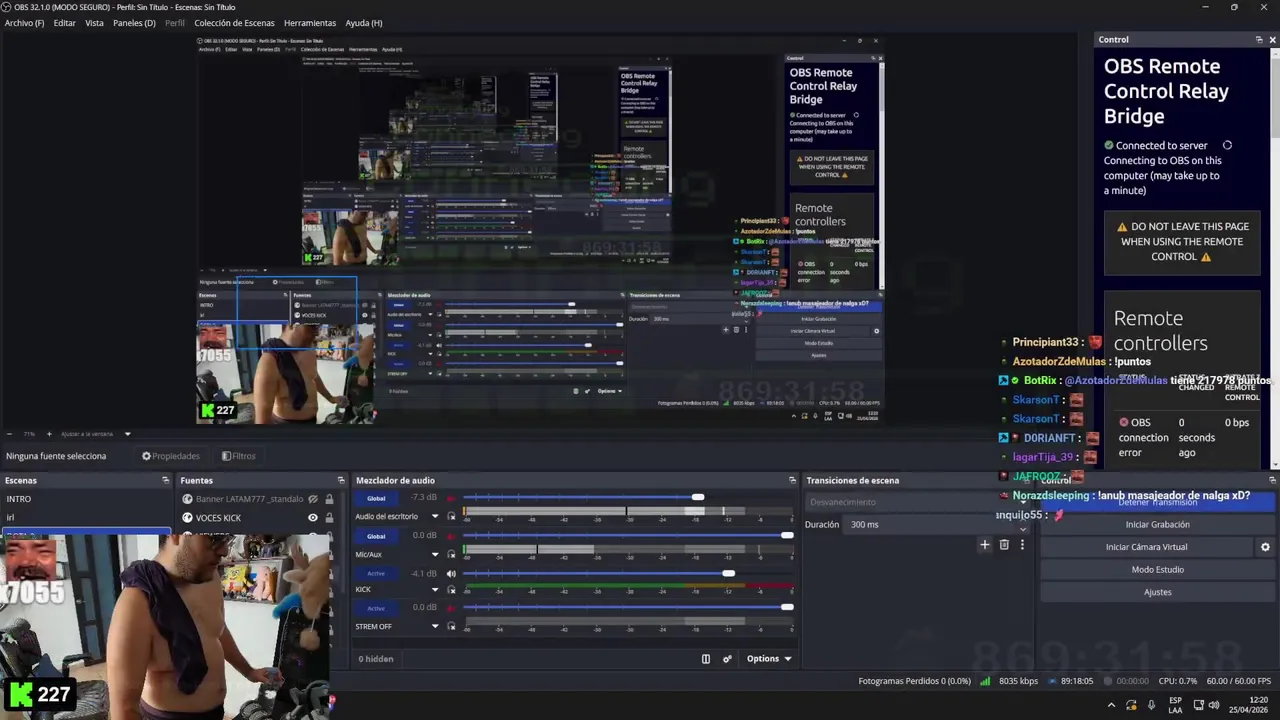Viewport: 1280px width, 720px height.
Task: Open the Vista menu
Action: pos(94,23)
